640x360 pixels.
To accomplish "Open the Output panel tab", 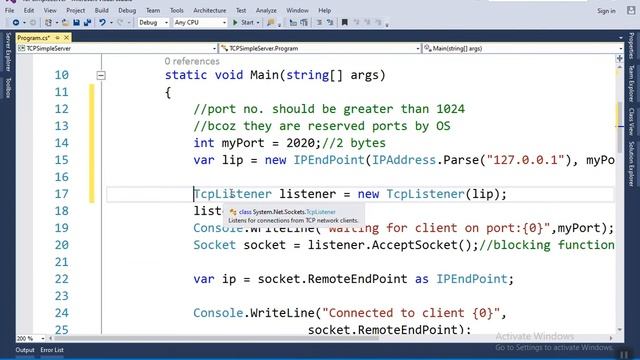I will pos(25,350).
